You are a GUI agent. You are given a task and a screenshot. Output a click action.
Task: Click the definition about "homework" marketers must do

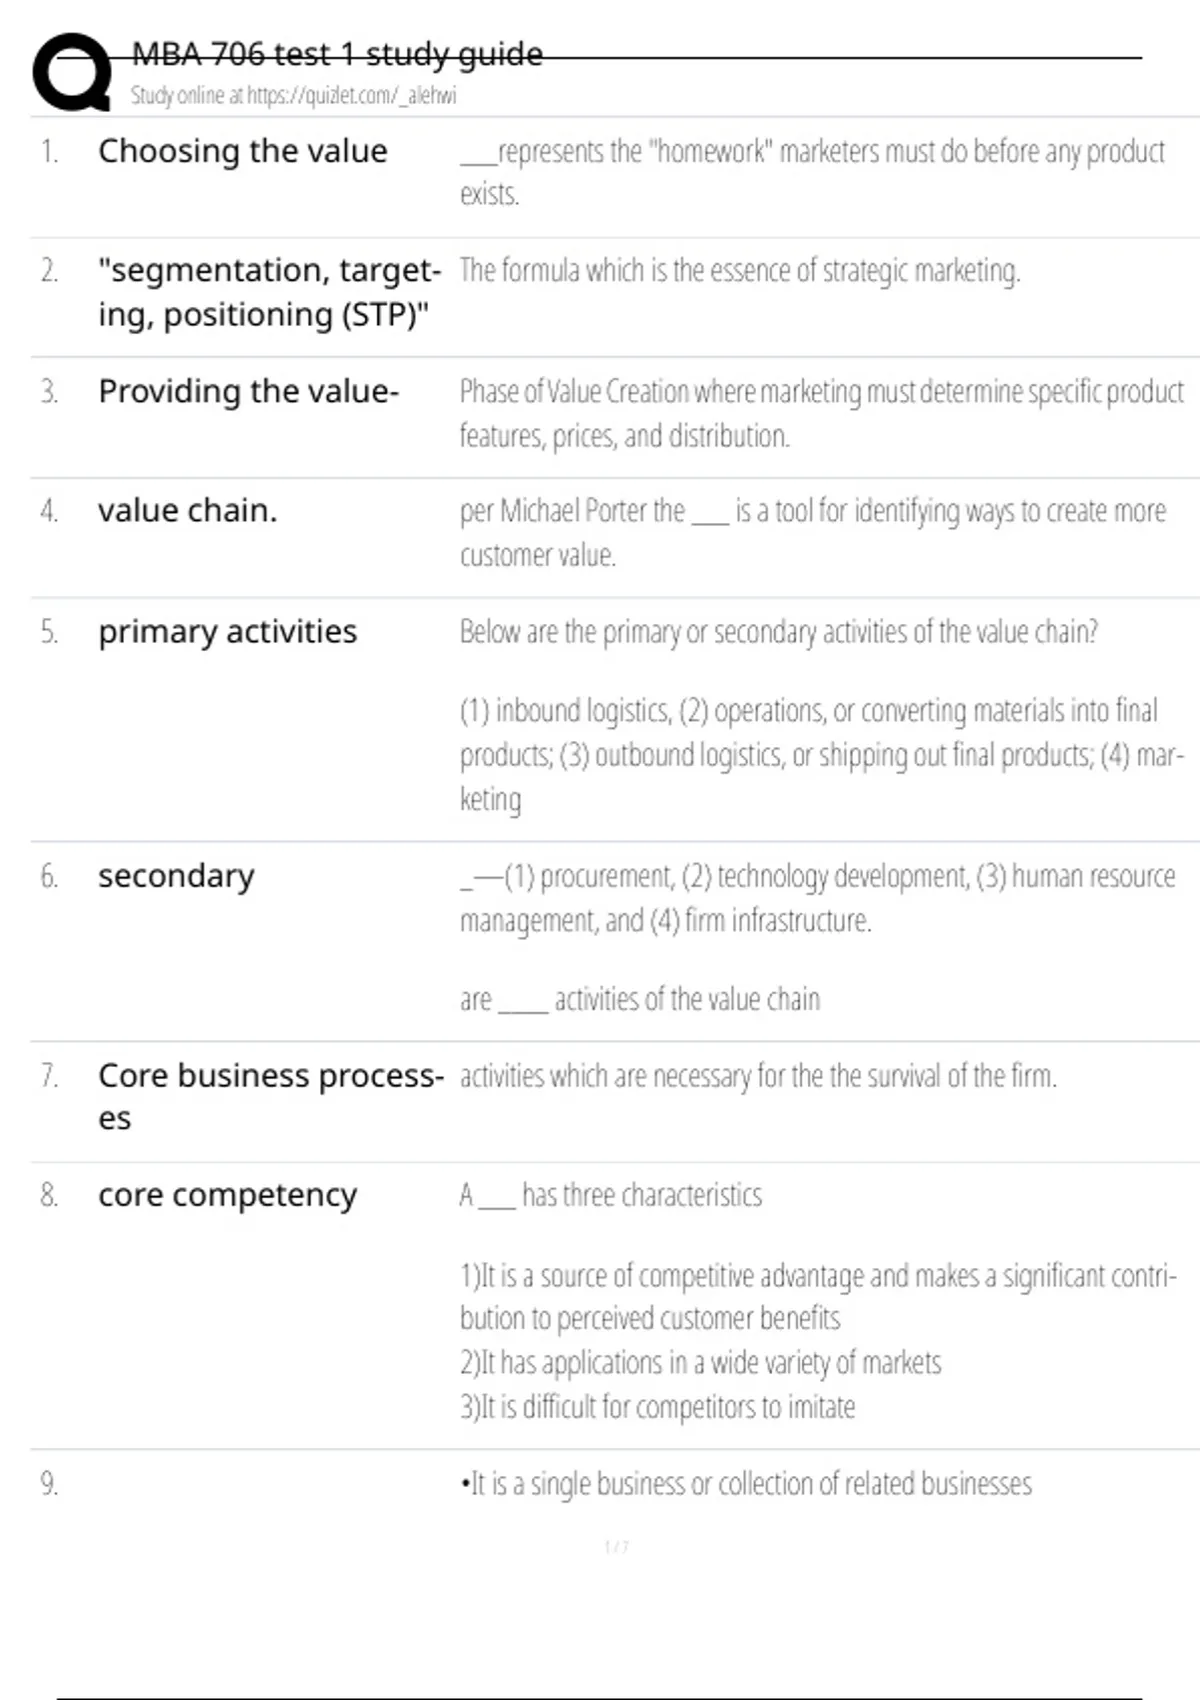[x=811, y=172]
